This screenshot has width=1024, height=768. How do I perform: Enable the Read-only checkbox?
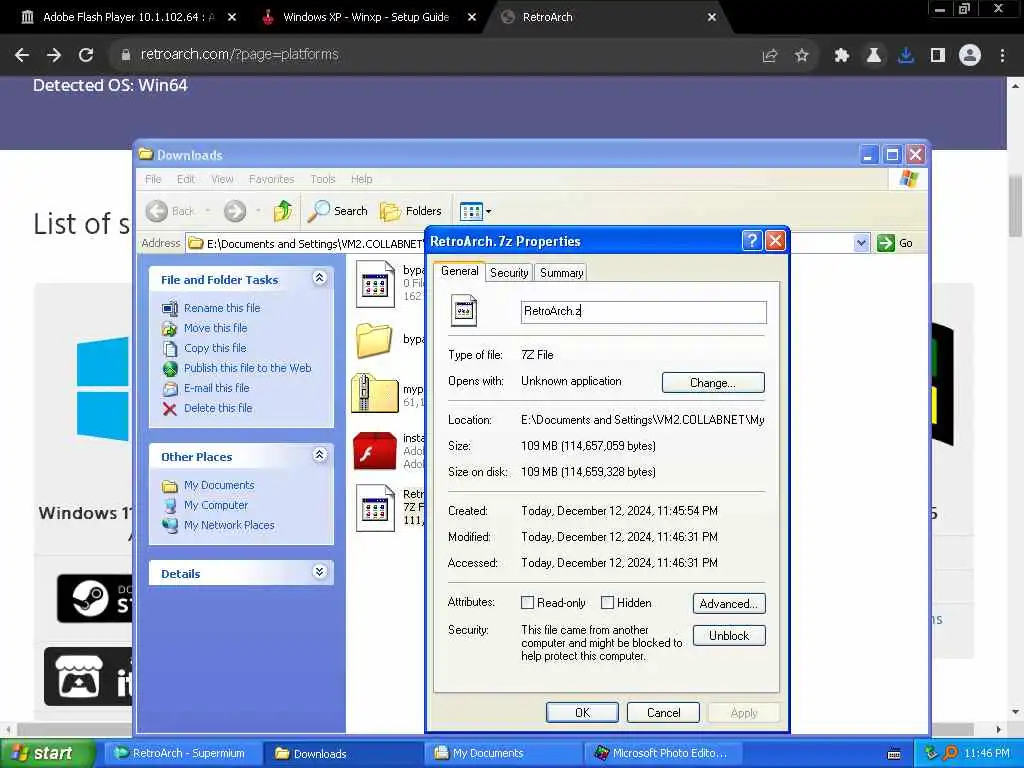527,603
